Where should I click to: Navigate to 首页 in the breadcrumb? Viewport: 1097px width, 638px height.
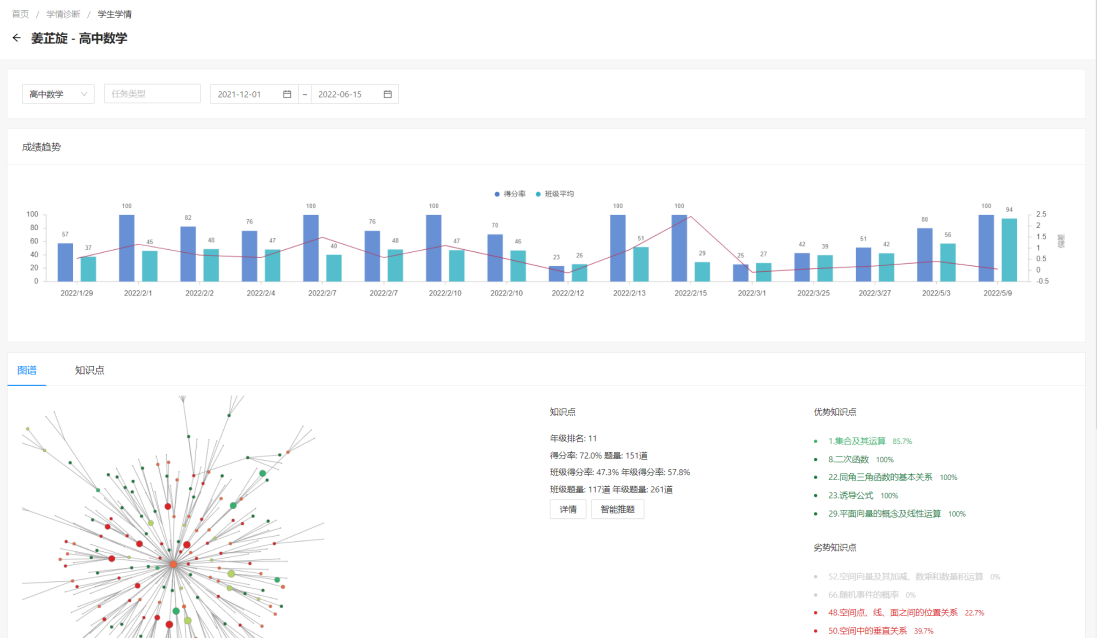pos(20,14)
